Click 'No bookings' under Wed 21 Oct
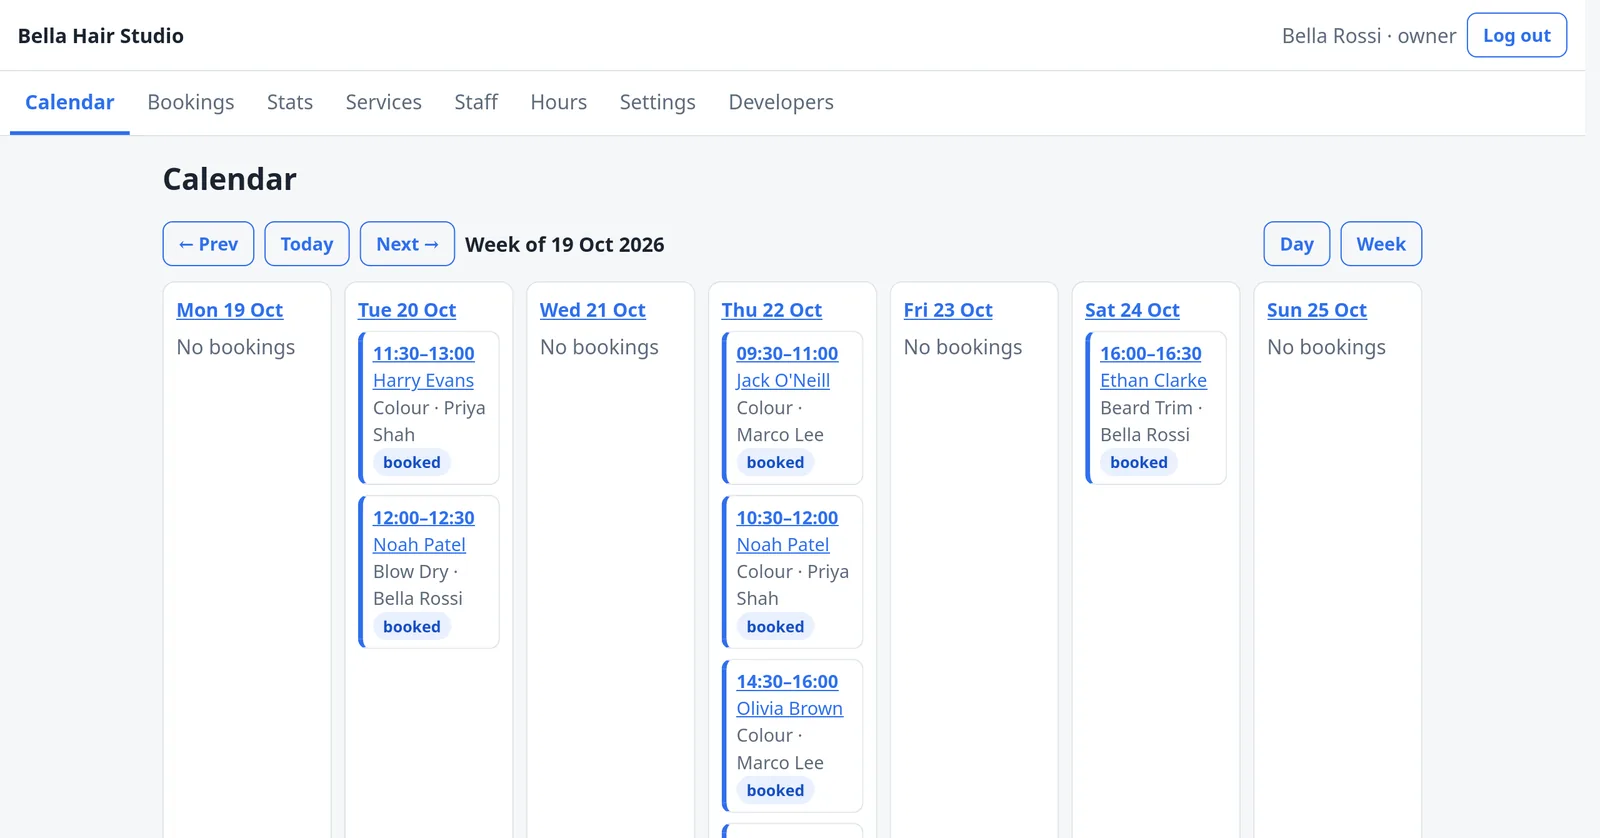1600x838 pixels. tap(599, 347)
